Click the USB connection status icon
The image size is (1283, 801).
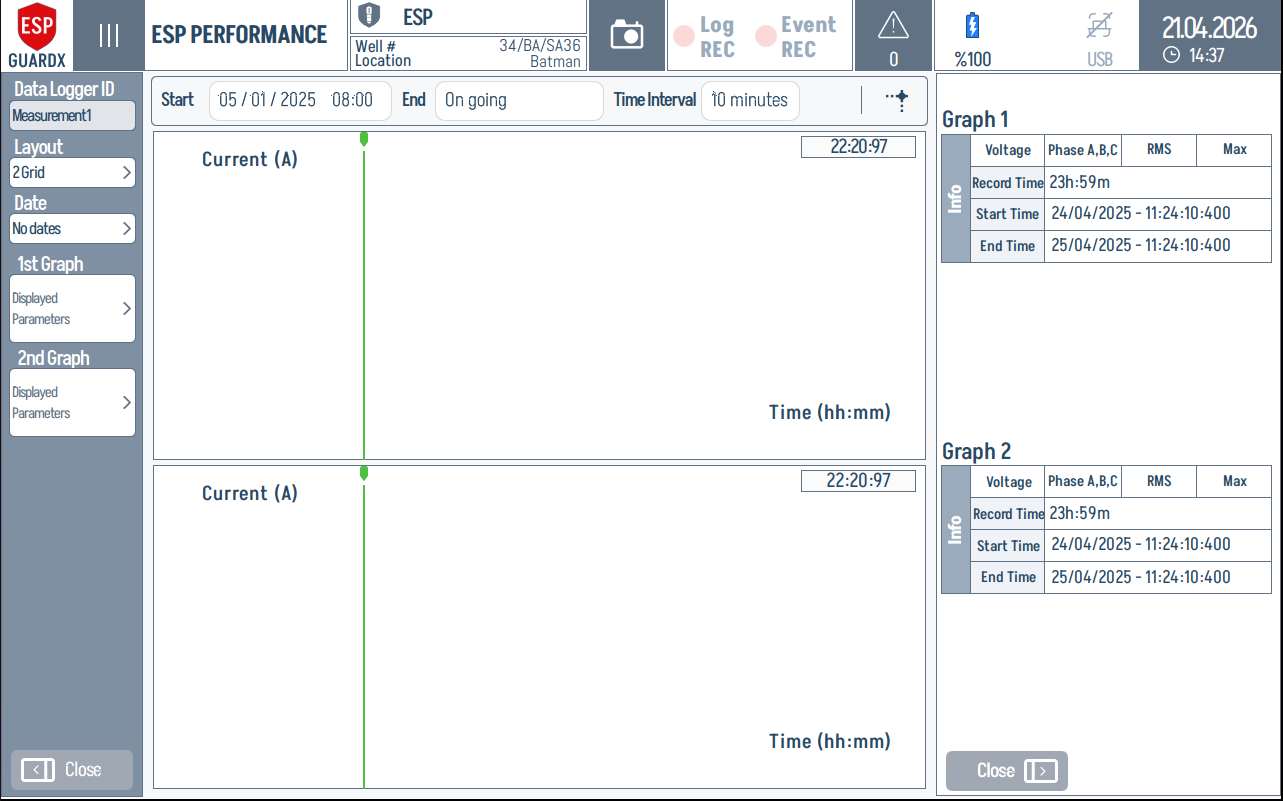coord(1100,27)
